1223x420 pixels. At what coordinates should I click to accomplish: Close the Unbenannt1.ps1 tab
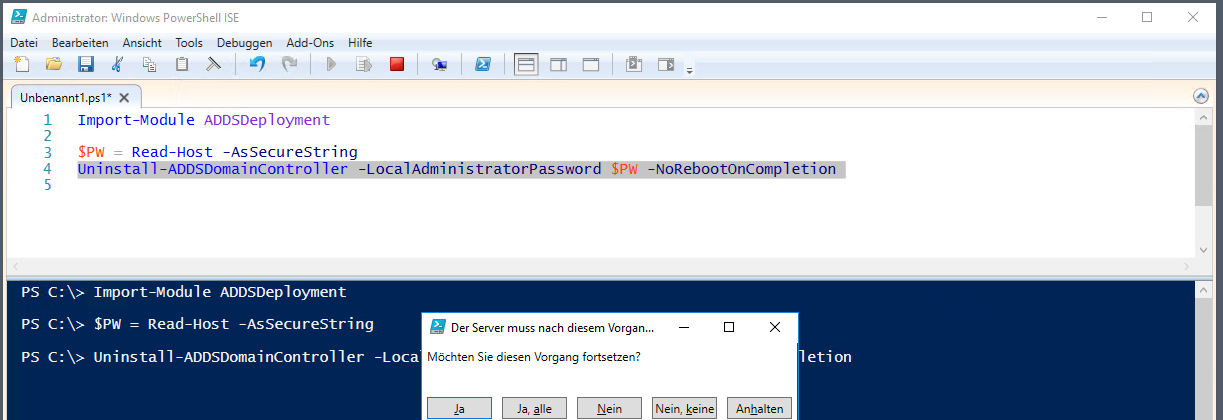point(124,98)
